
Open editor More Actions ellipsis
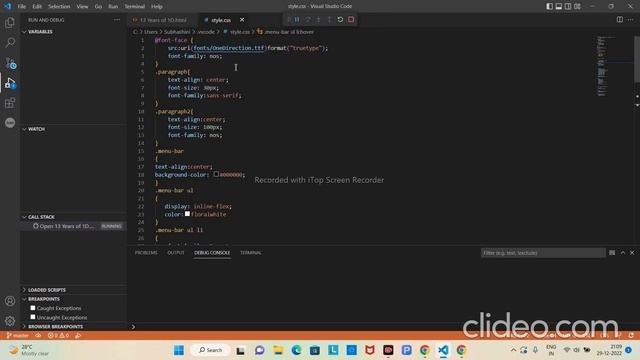point(631,20)
